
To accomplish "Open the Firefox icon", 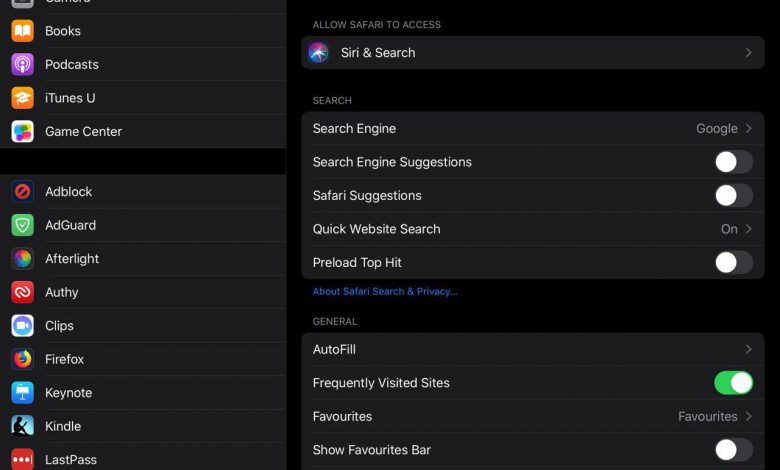I will [22, 359].
